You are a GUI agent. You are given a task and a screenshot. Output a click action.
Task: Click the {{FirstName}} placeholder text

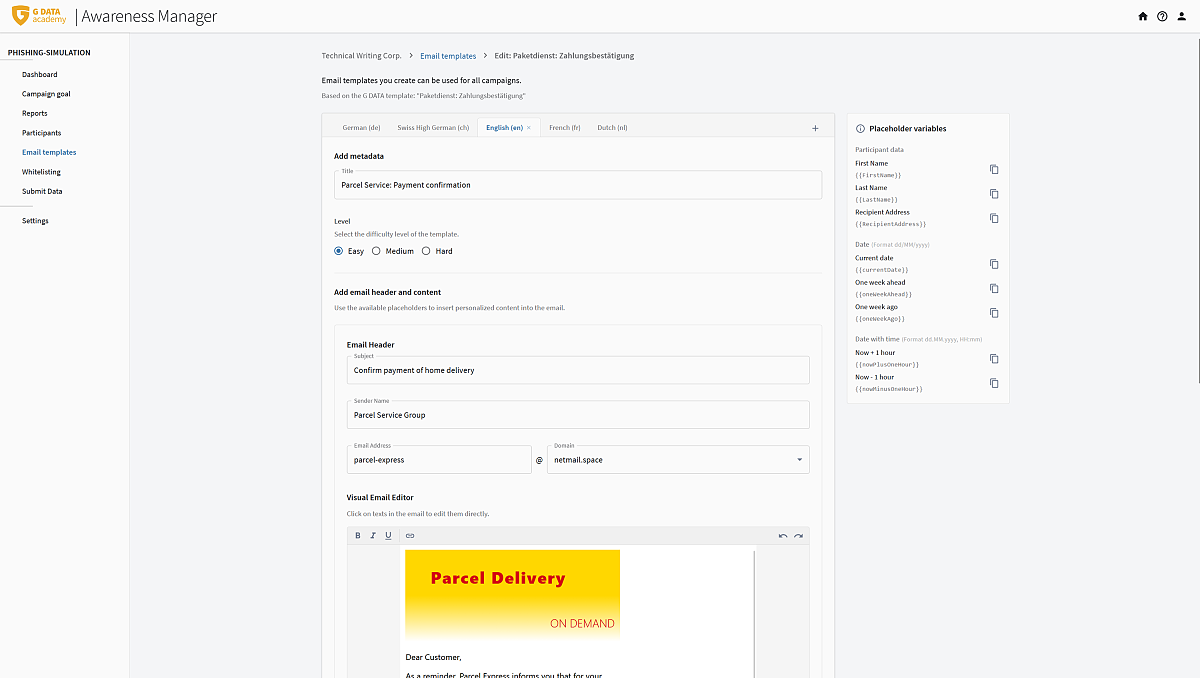pyautogui.click(x=879, y=175)
